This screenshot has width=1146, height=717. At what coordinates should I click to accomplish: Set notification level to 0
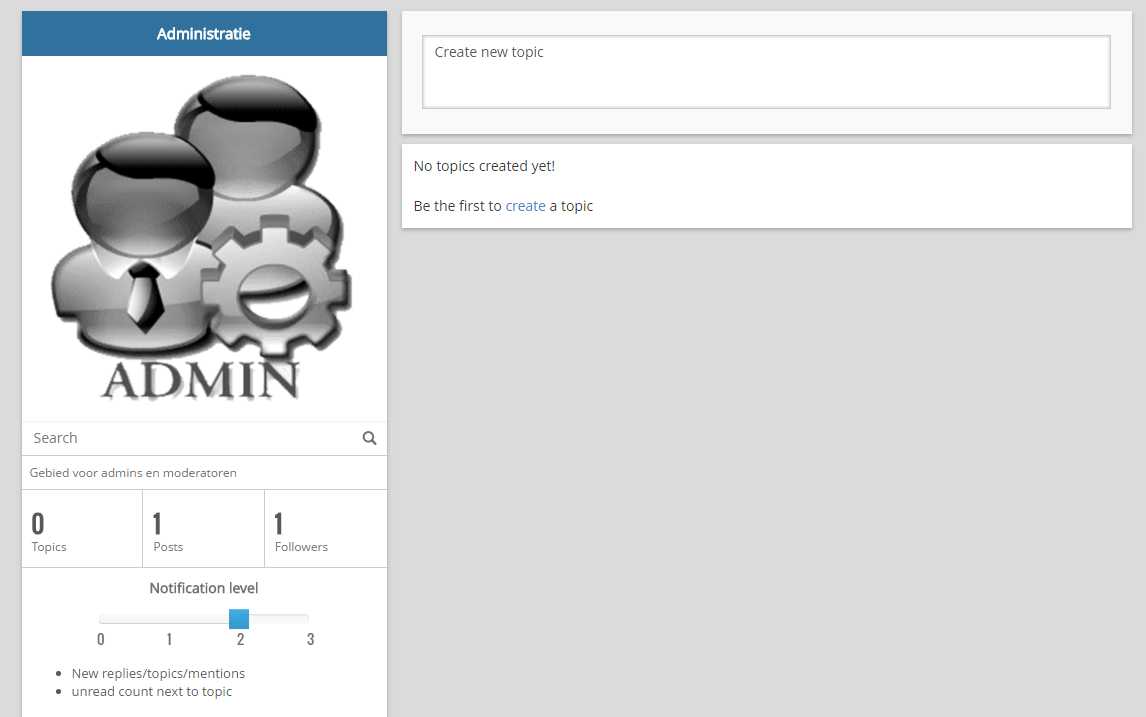point(101,639)
